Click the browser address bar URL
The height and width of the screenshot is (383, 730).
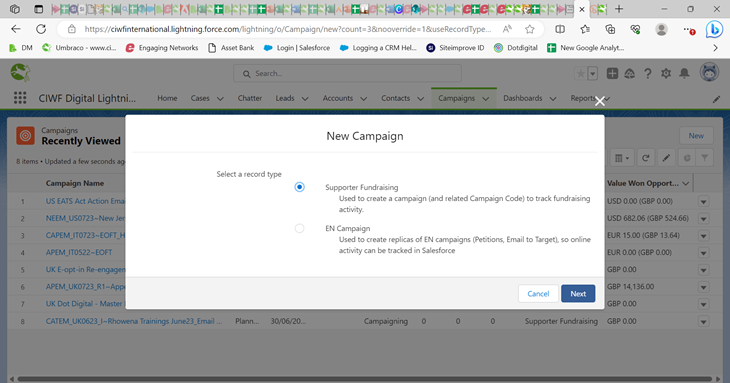click(287, 29)
